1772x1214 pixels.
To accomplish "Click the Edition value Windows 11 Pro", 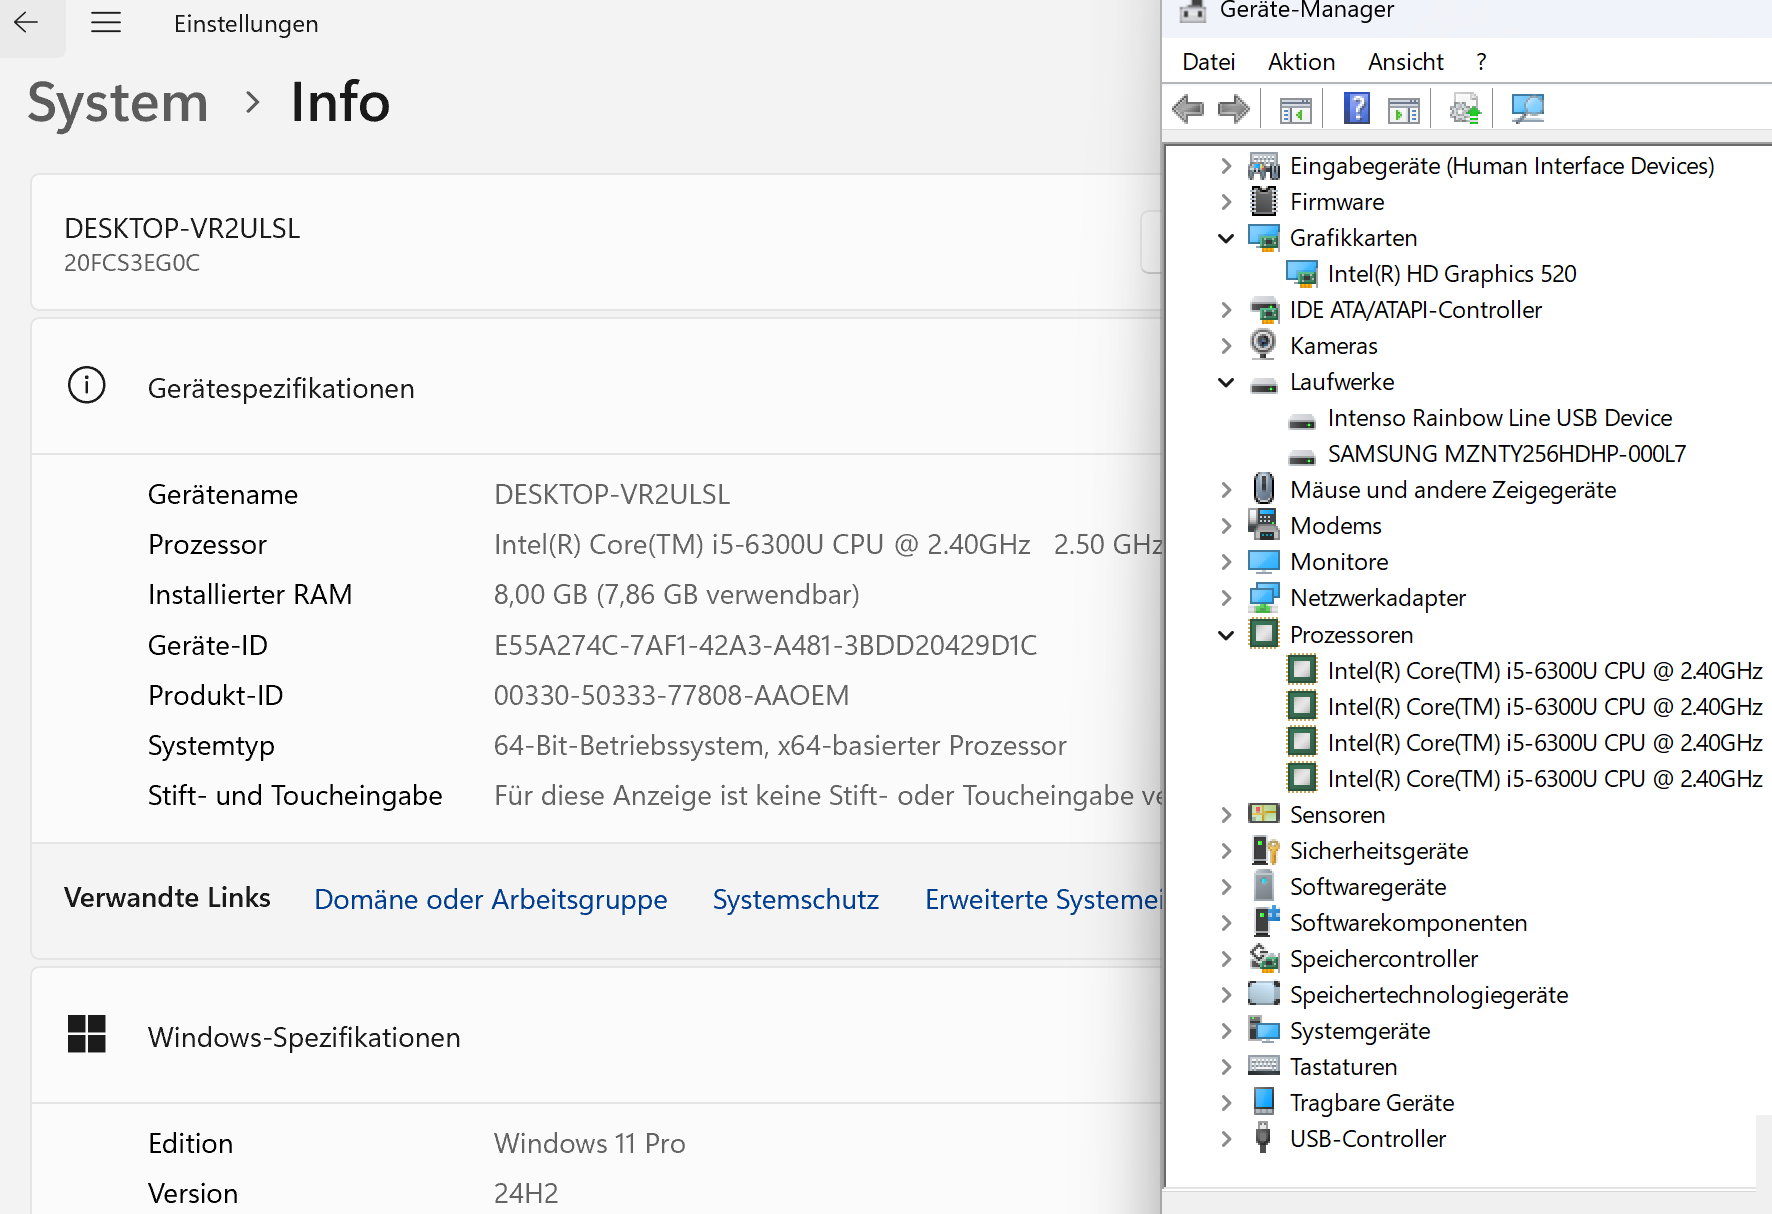I will tap(590, 1143).
